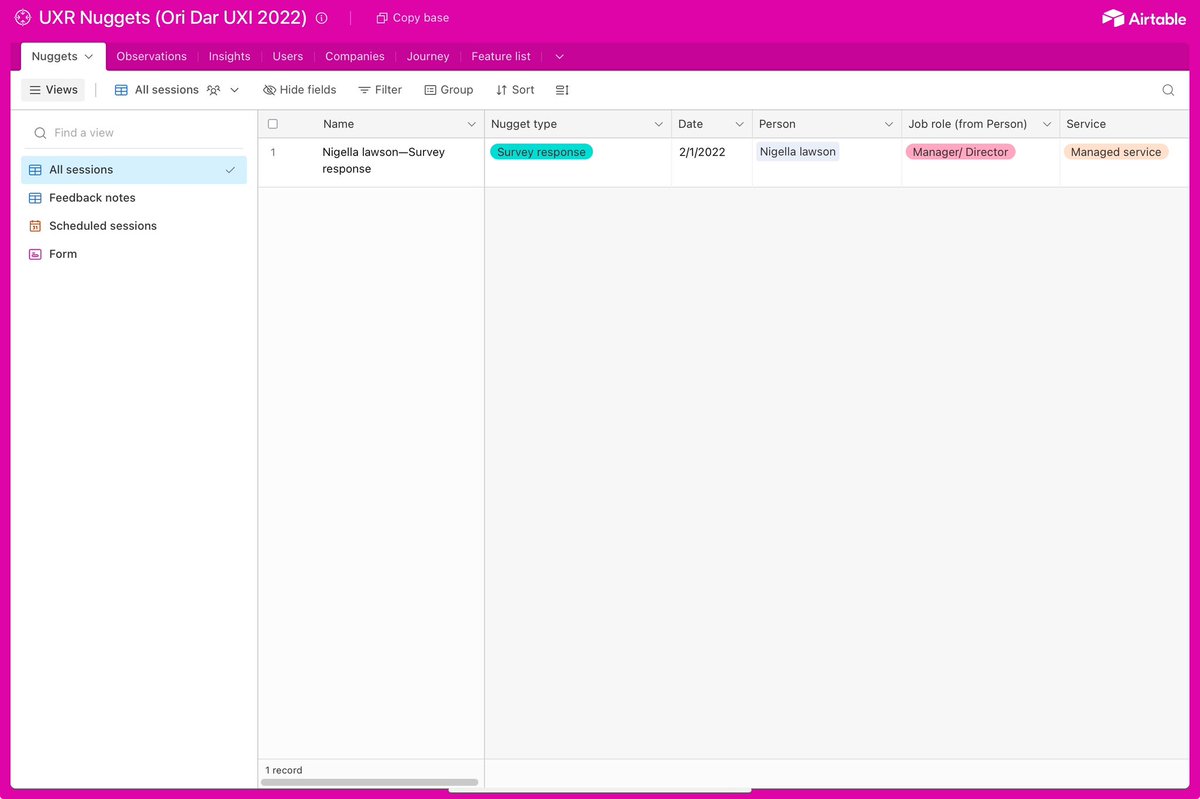
Task: Select All sessions view in sidebar
Action: pos(134,170)
